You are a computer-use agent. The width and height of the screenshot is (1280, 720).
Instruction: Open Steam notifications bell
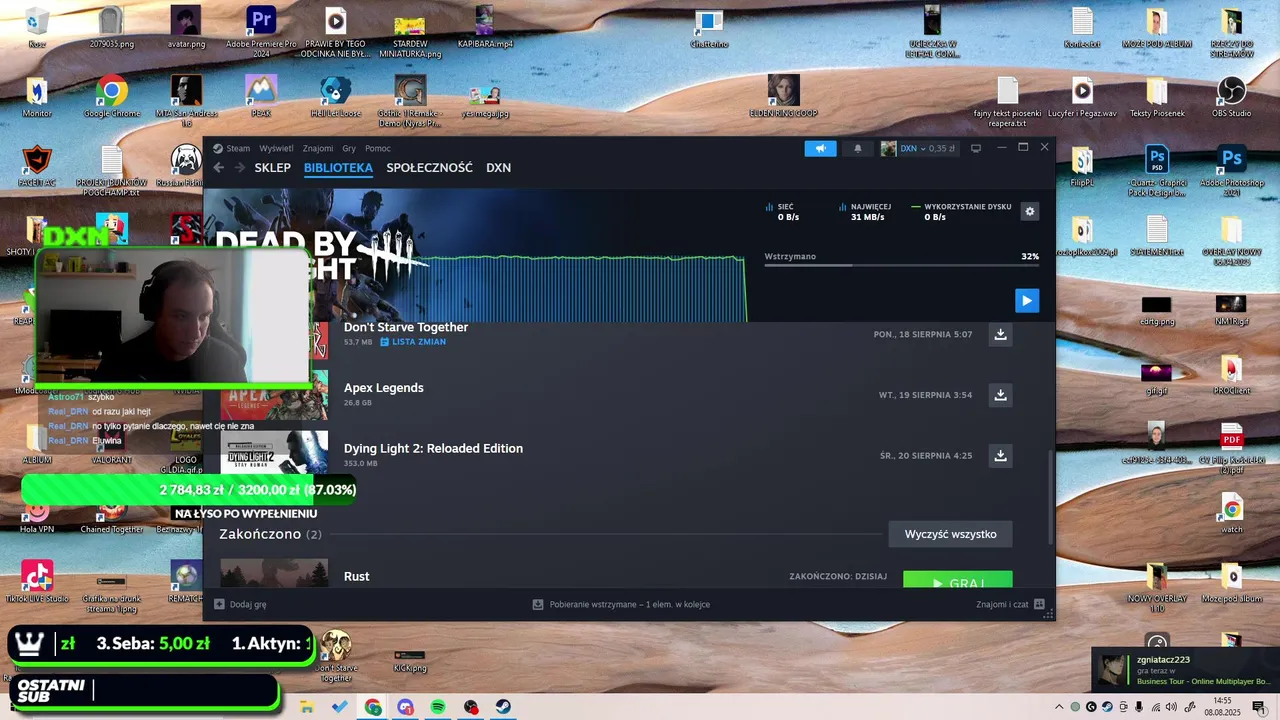coord(857,148)
